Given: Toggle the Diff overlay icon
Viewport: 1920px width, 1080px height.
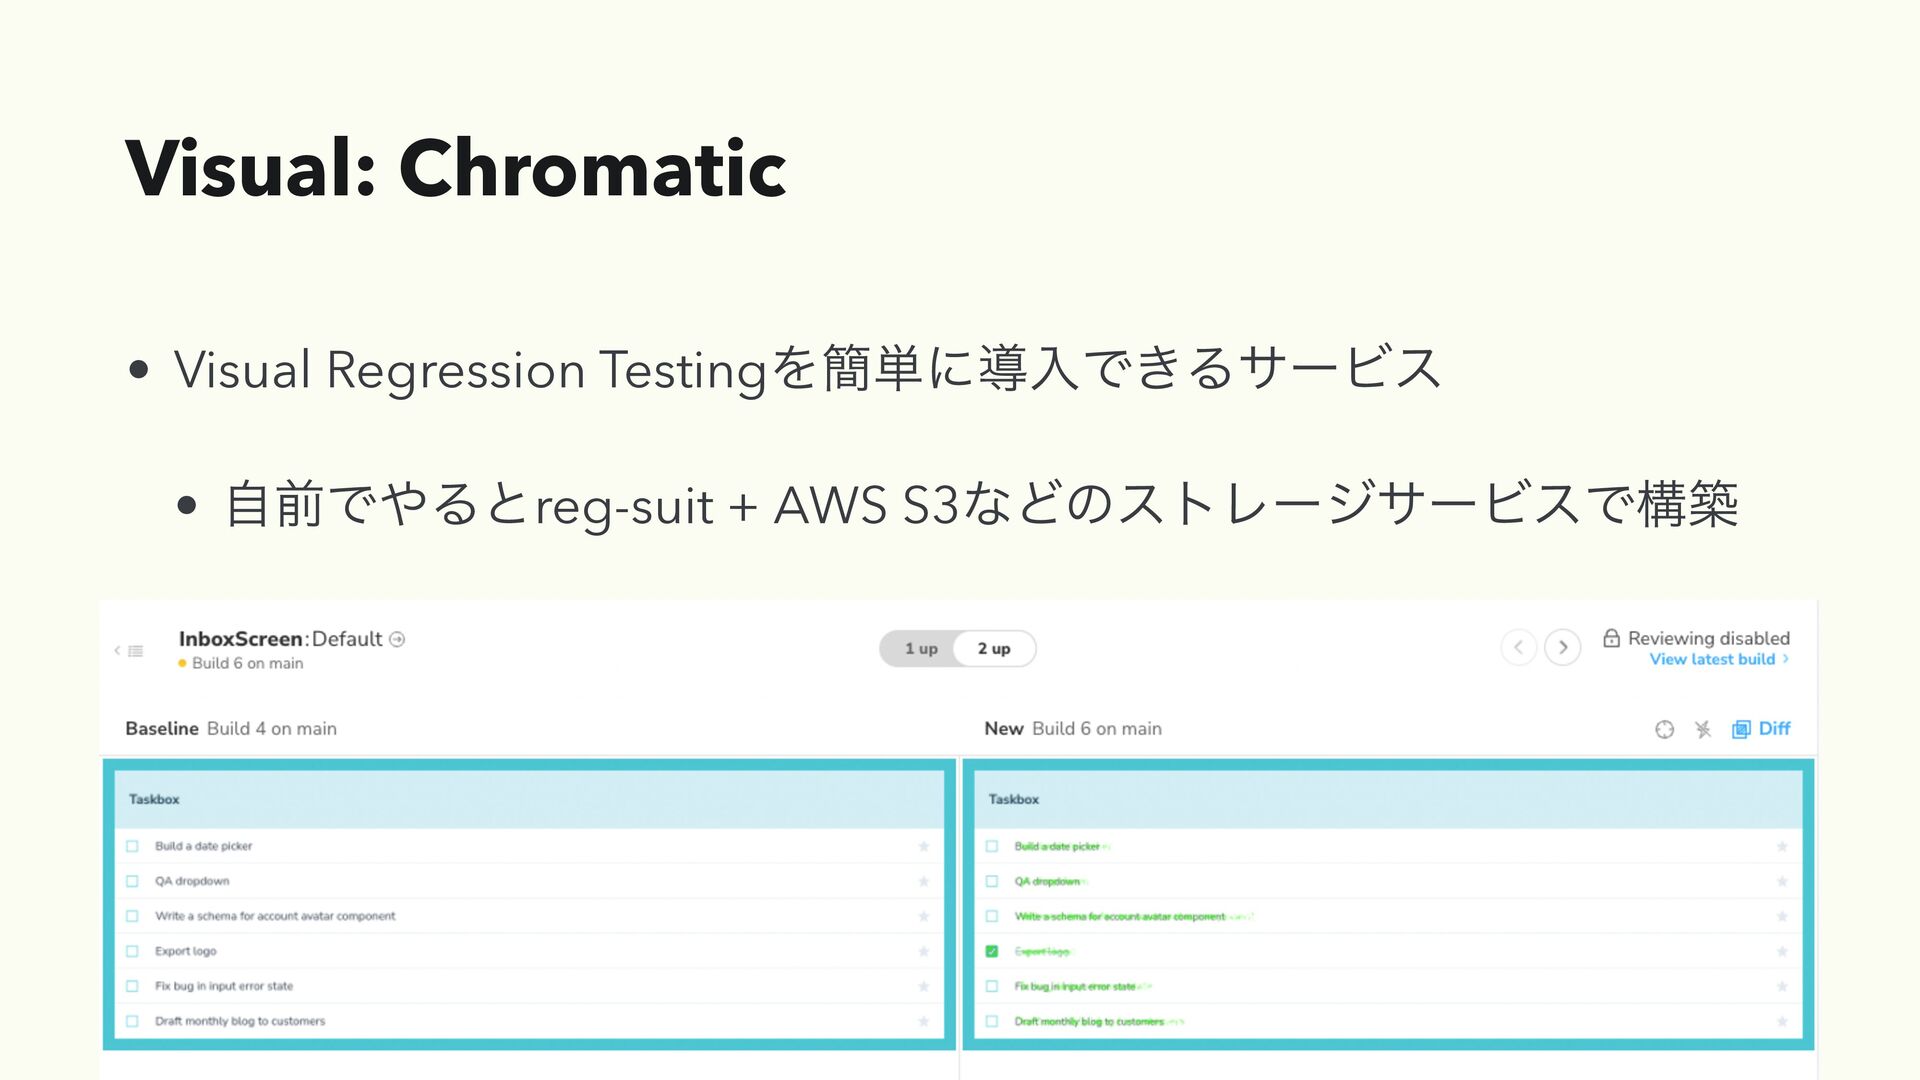Looking at the screenshot, I should pyautogui.click(x=1741, y=729).
